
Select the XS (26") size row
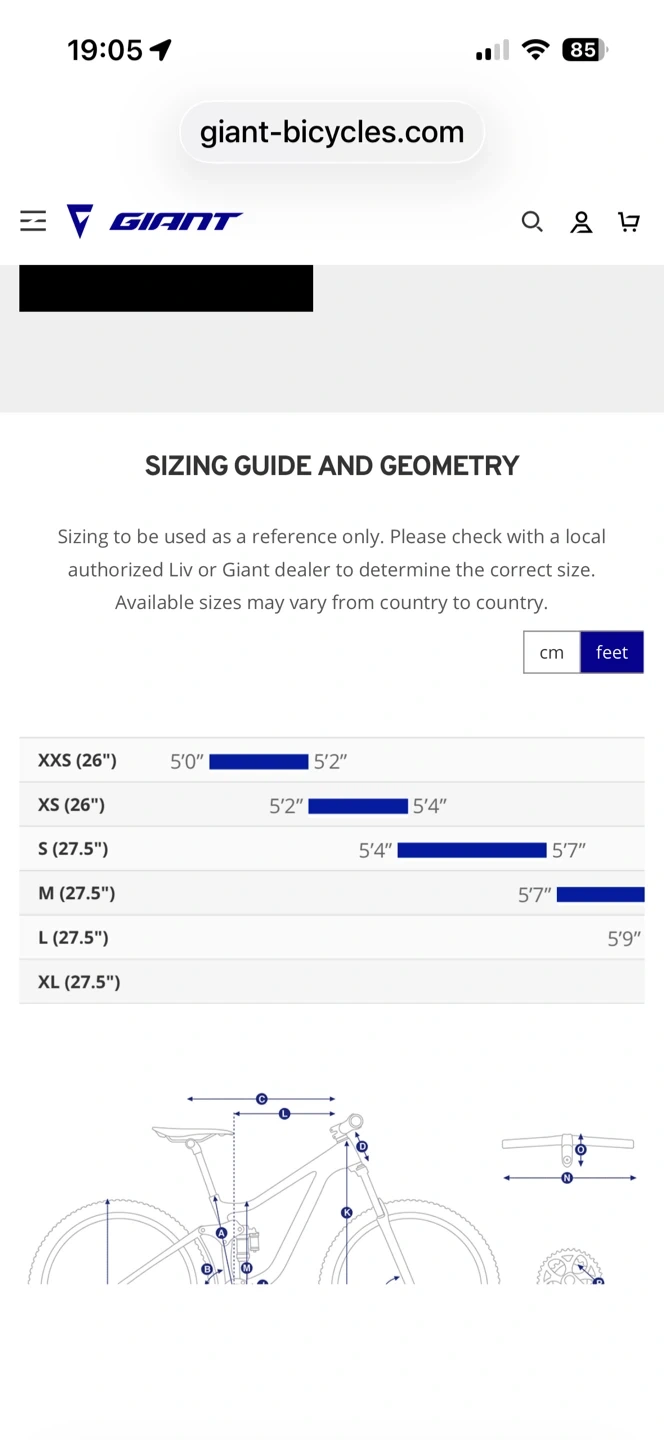pyautogui.click(x=332, y=805)
